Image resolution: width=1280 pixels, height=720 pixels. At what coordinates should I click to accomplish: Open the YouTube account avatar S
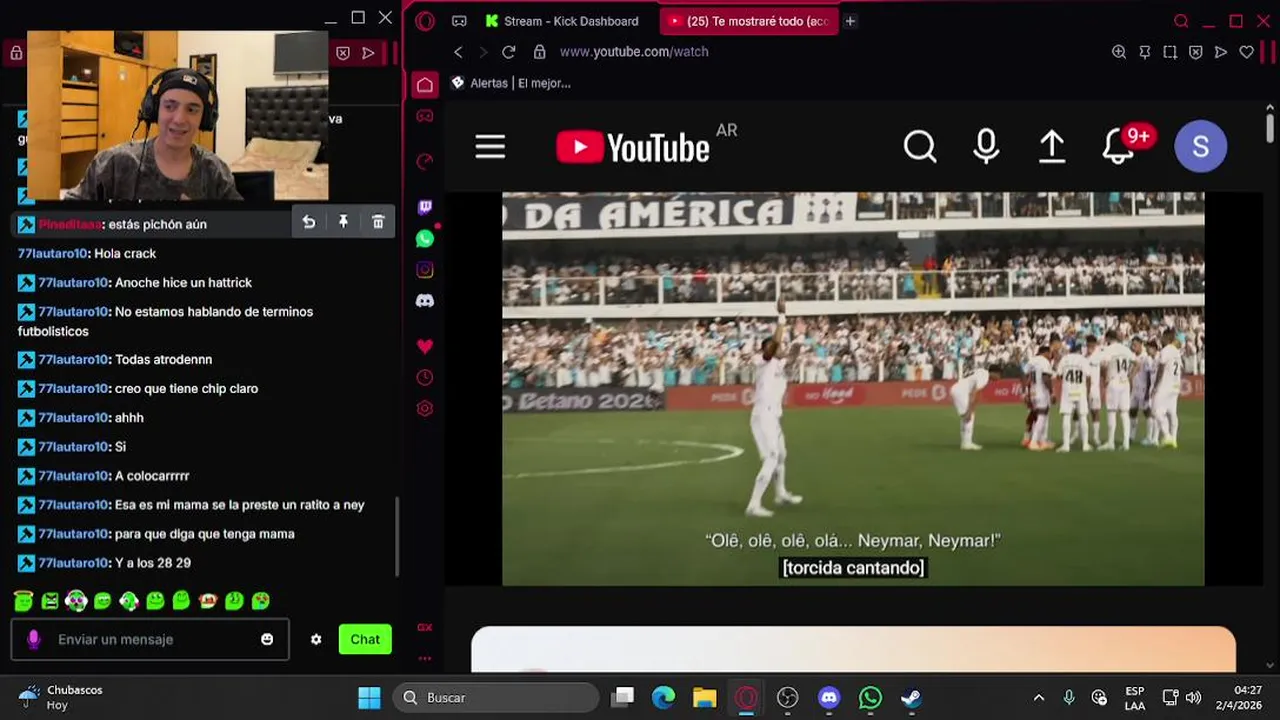click(x=1200, y=147)
